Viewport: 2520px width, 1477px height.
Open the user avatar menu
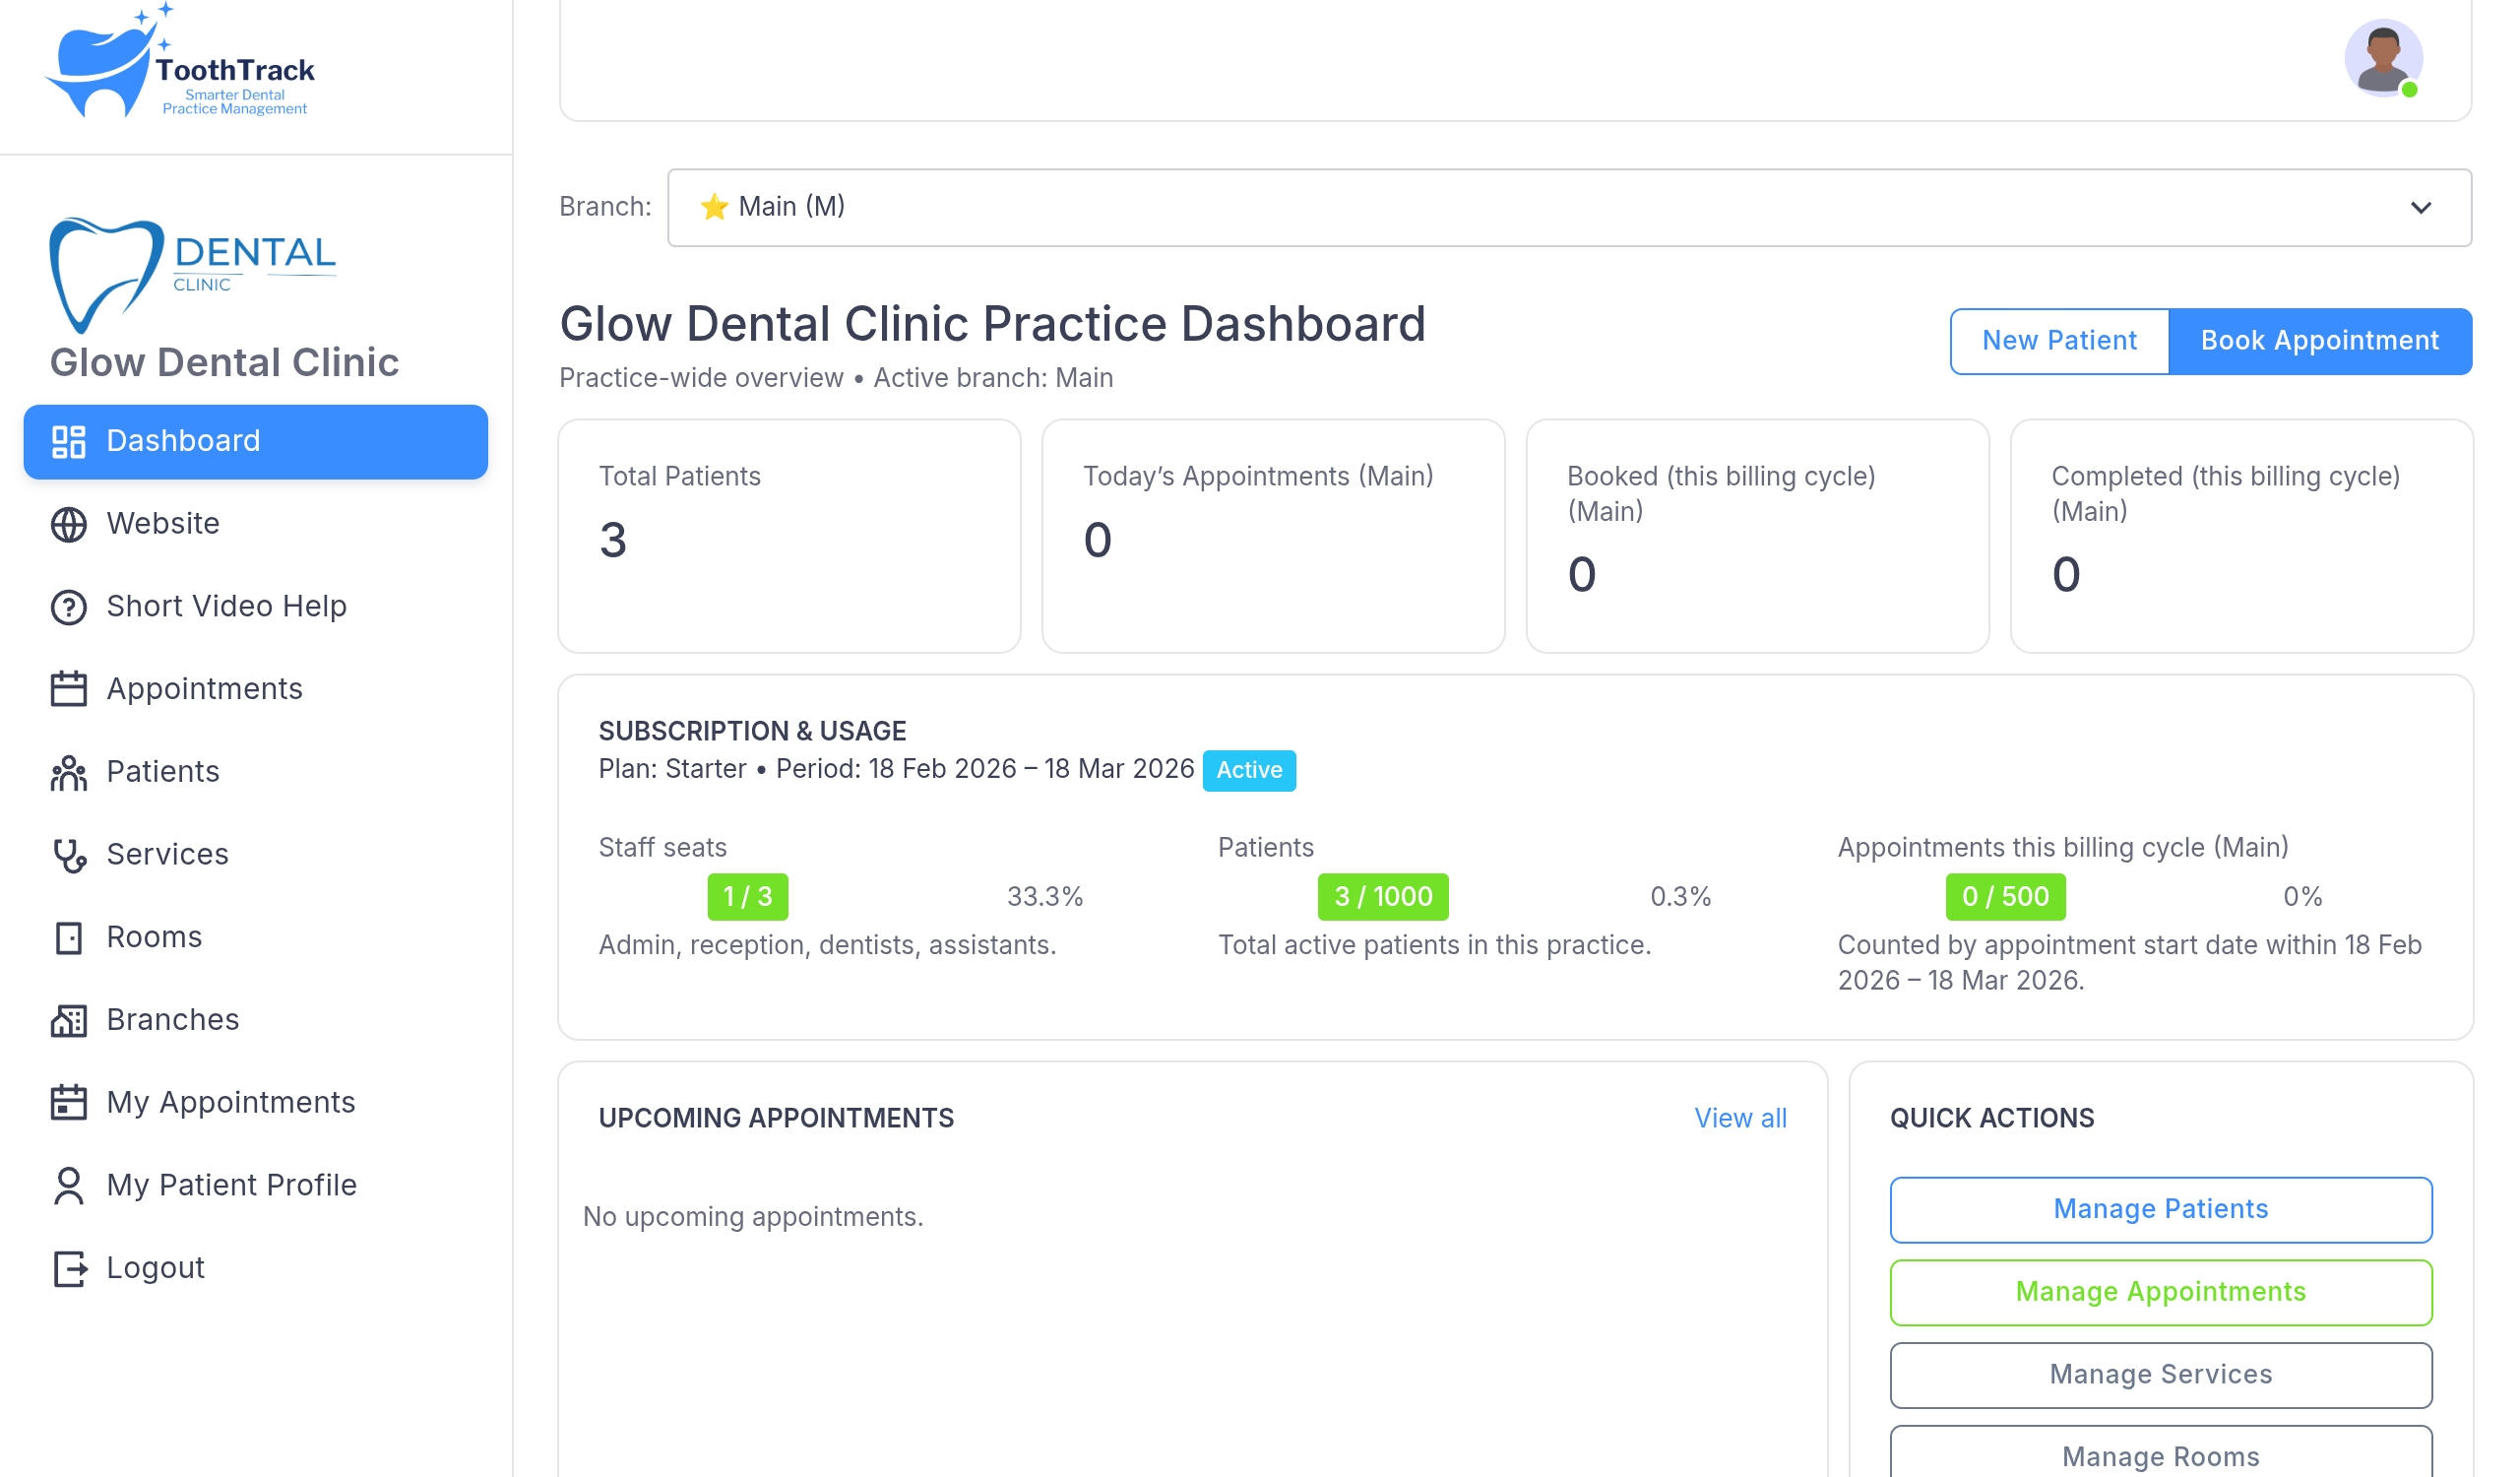[x=2382, y=58]
